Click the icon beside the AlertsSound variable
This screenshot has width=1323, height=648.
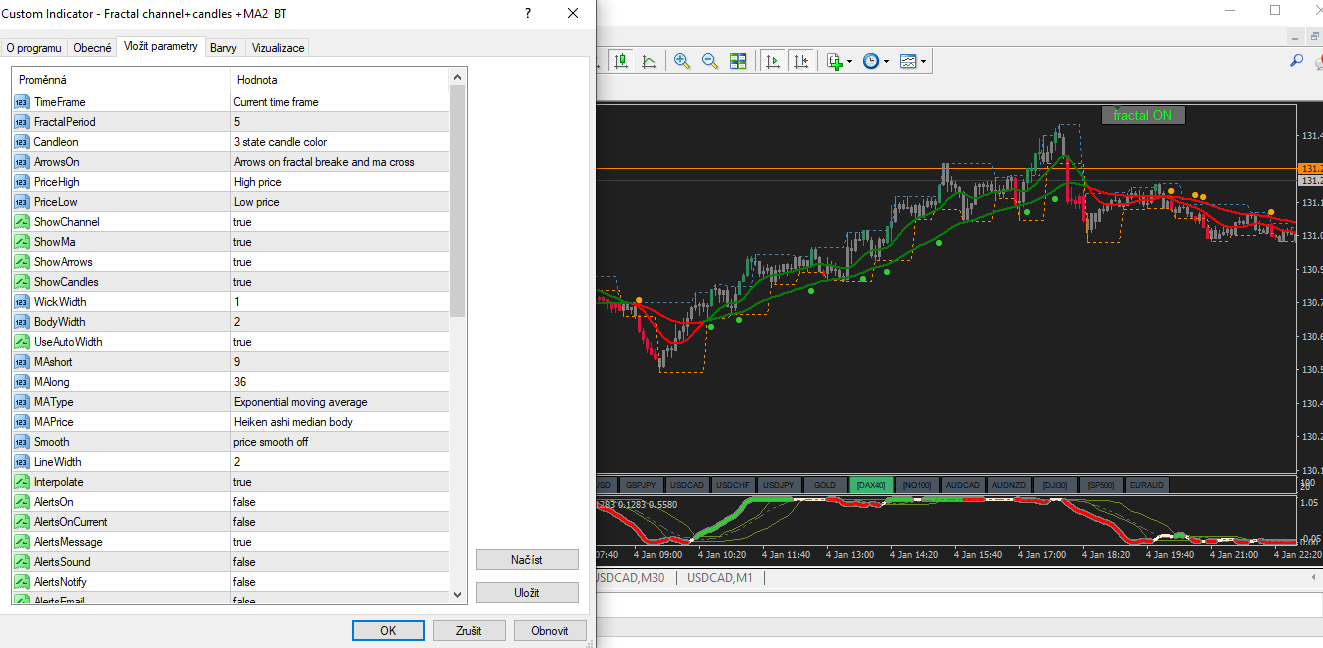pos(22,562)
